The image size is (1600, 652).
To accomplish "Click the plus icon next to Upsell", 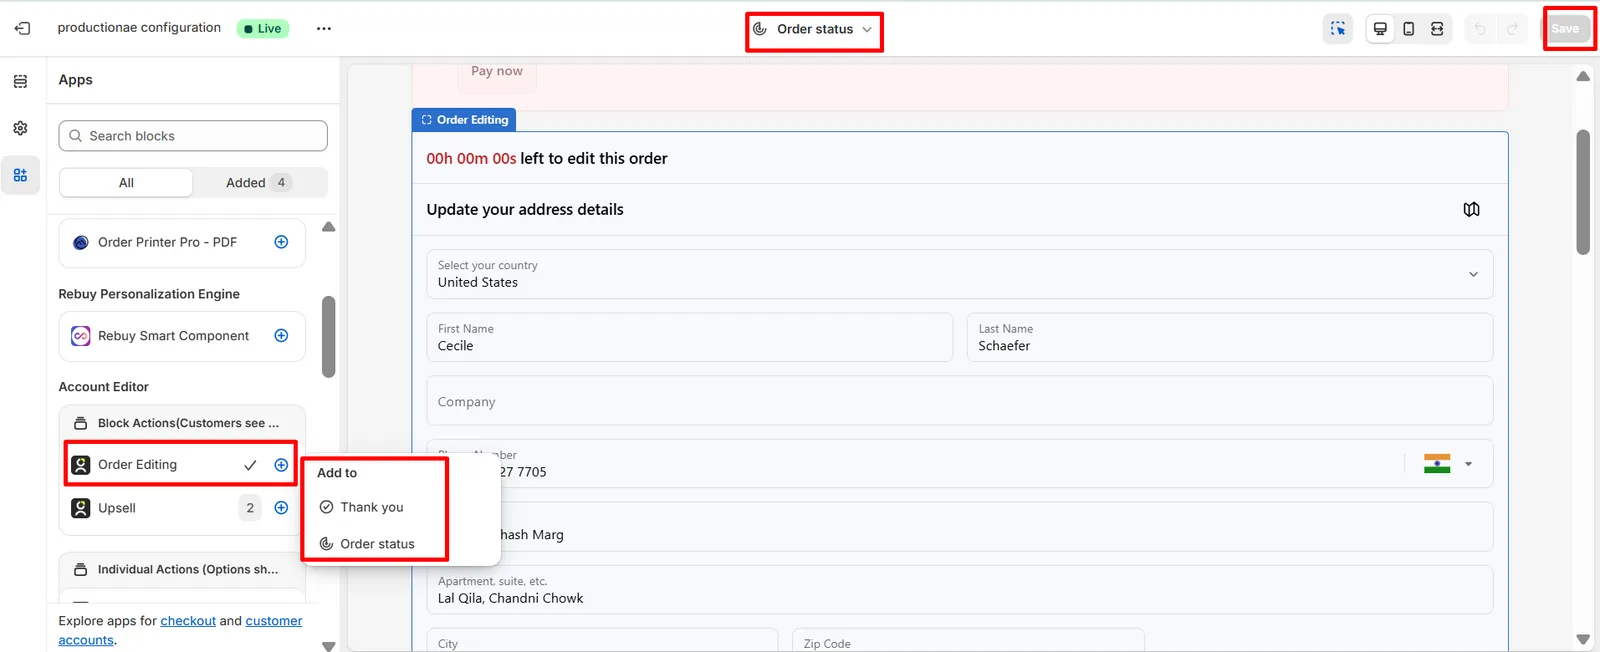I will (281, 508).
